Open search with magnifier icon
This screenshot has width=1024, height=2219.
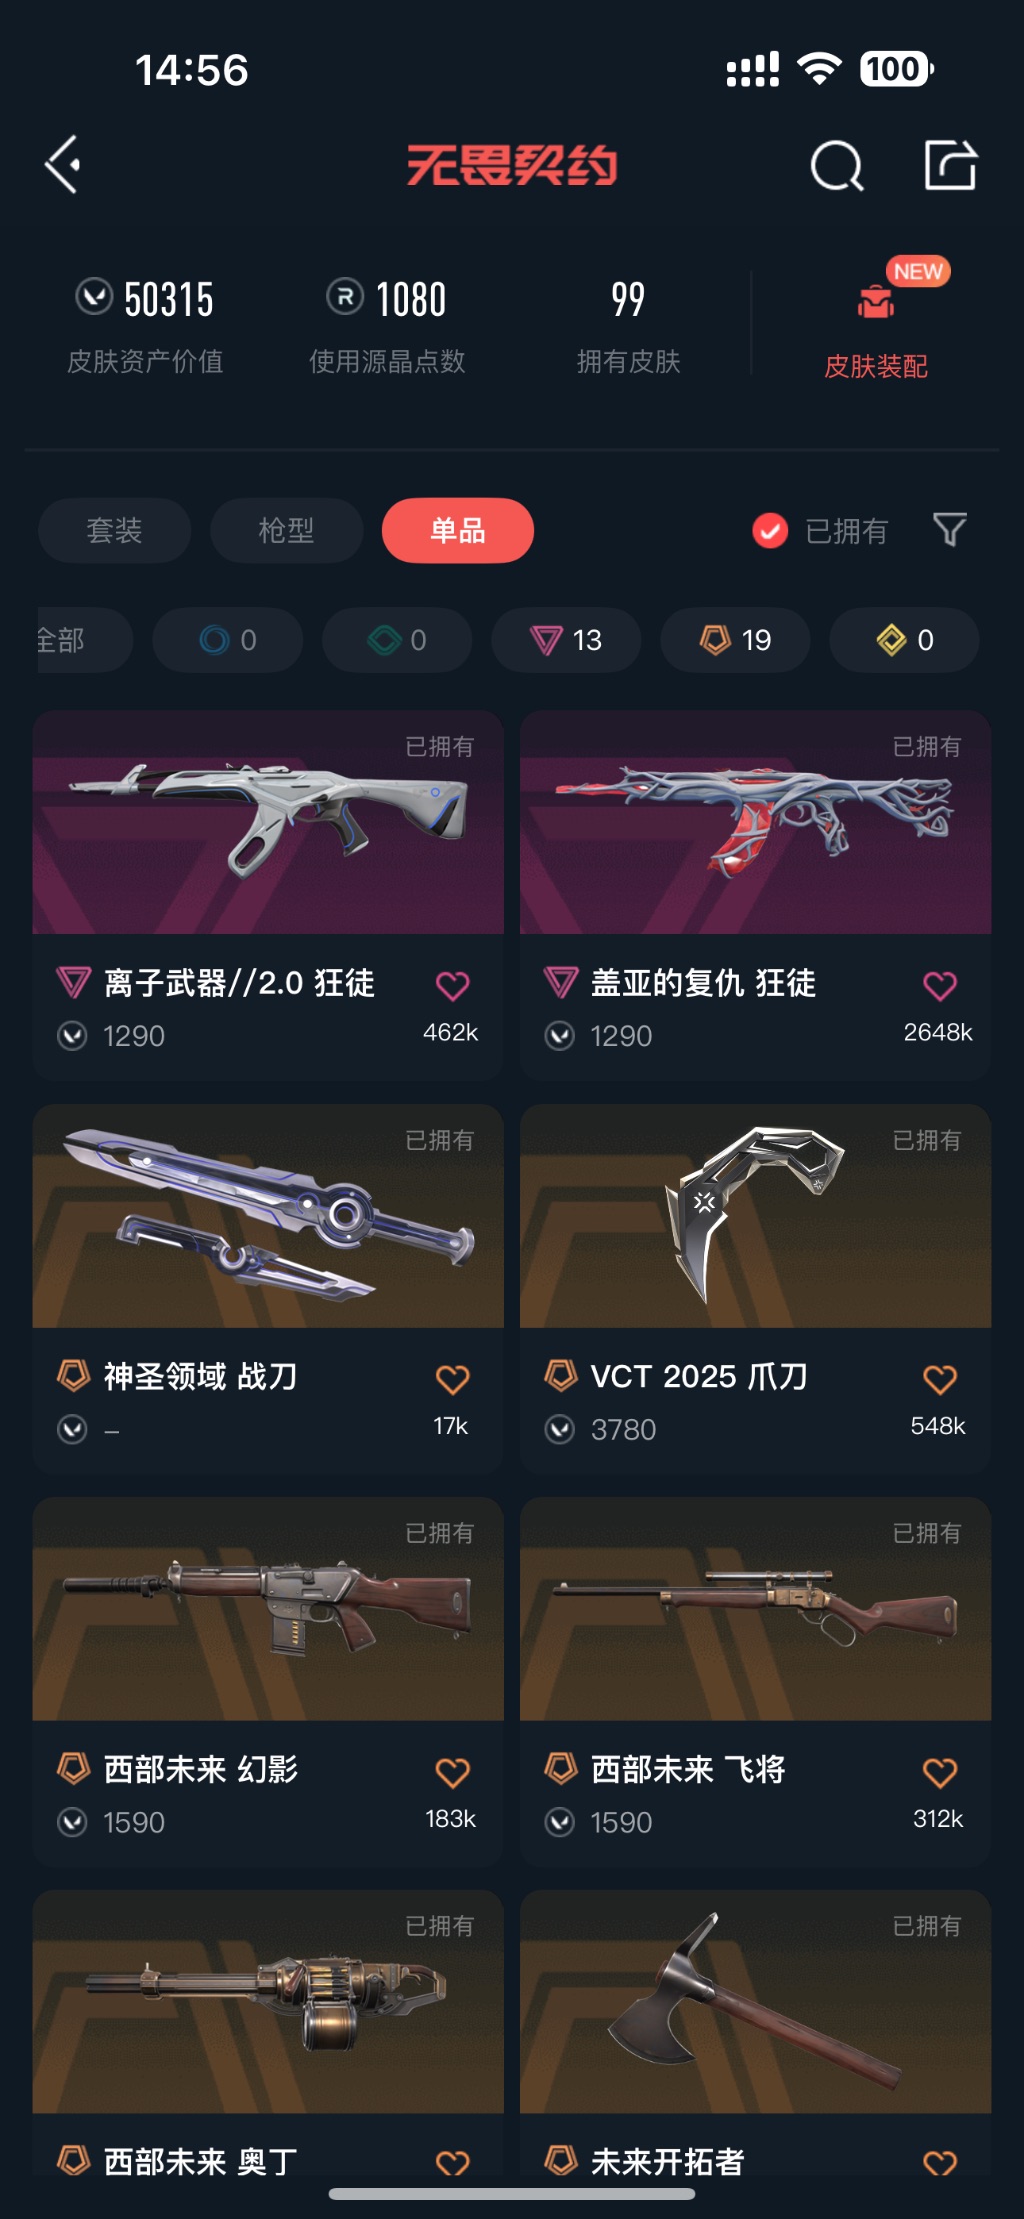pos(836,165)
